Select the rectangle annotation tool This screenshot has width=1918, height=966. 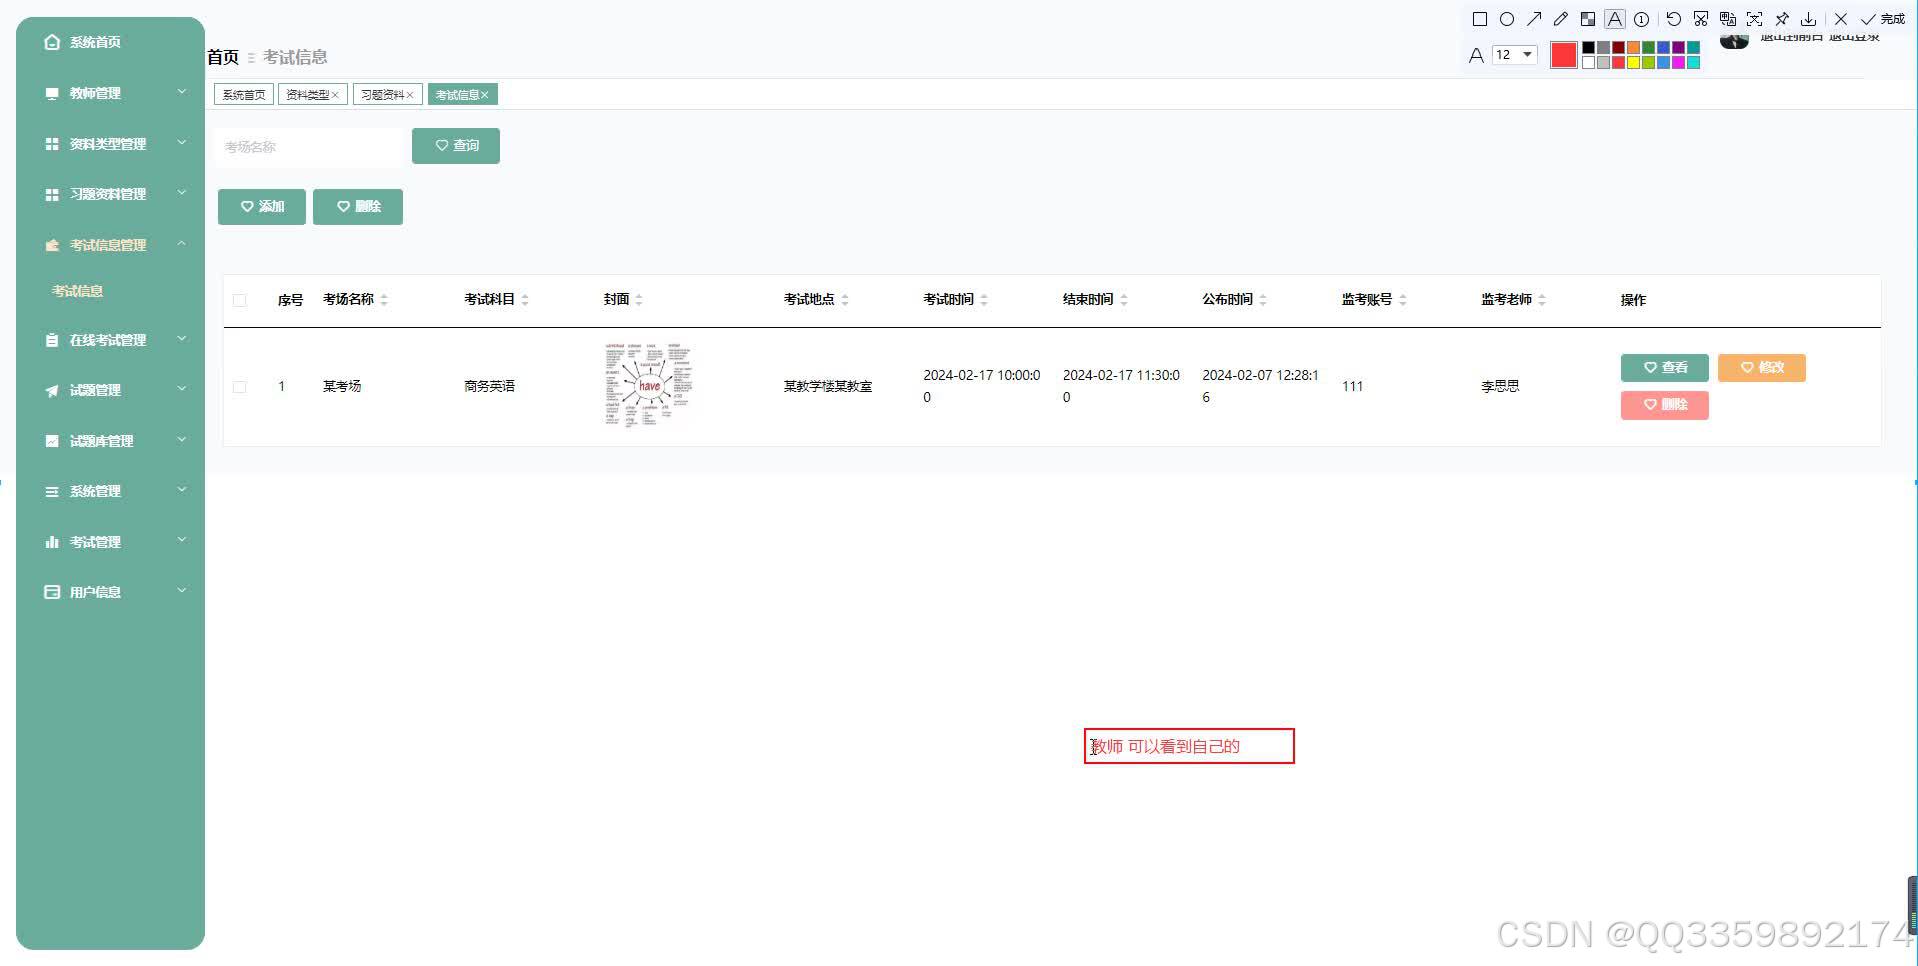(x=1480, y=19)
